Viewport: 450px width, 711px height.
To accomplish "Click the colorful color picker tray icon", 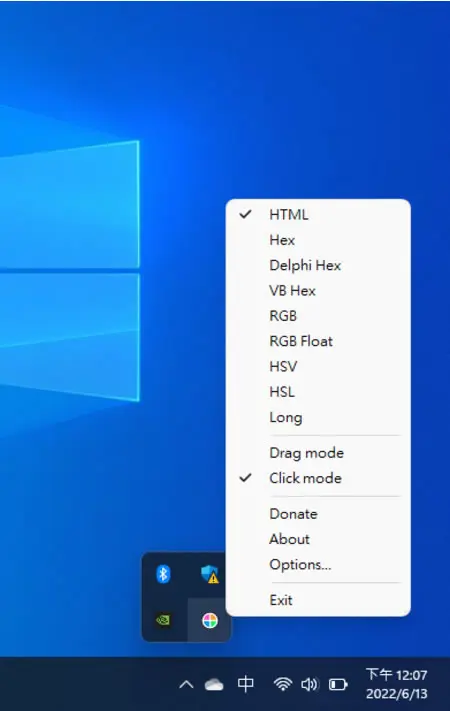I will 210,620.
